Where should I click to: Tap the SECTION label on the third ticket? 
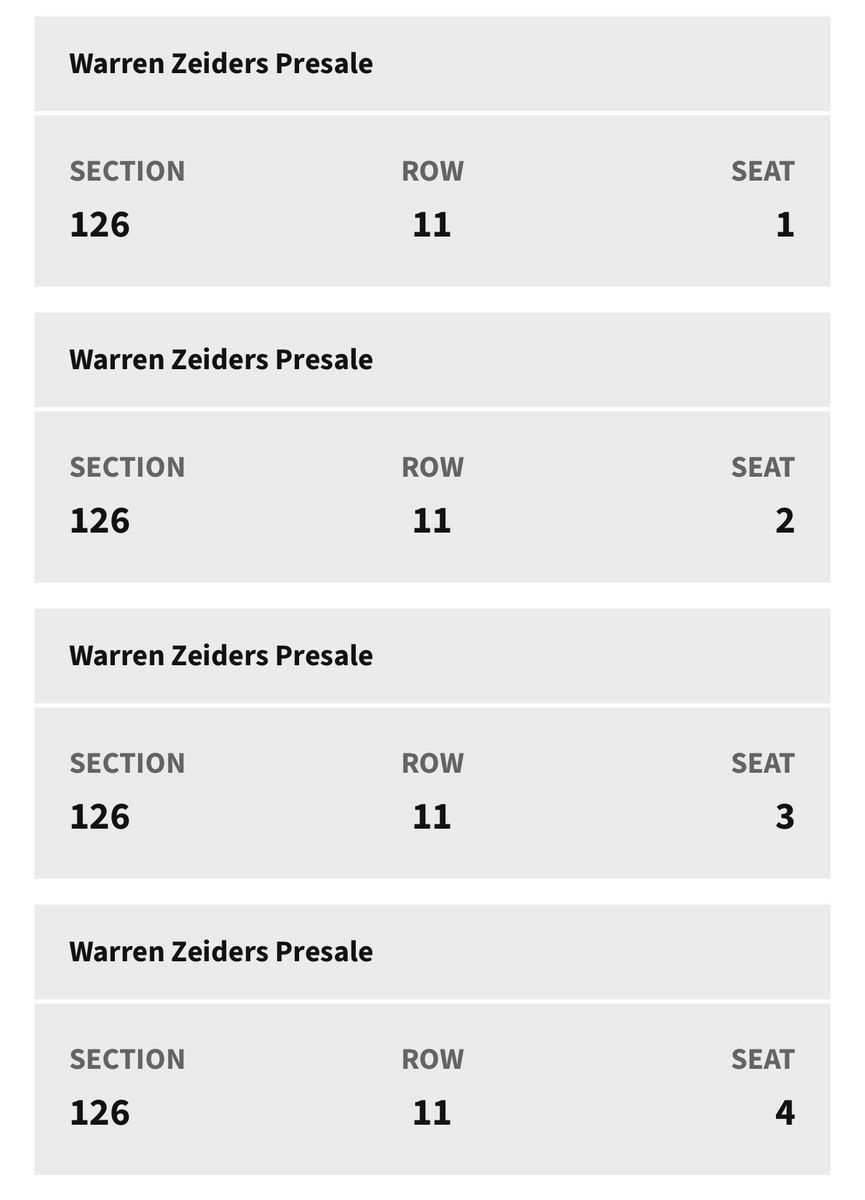click(x=127, y=763)
